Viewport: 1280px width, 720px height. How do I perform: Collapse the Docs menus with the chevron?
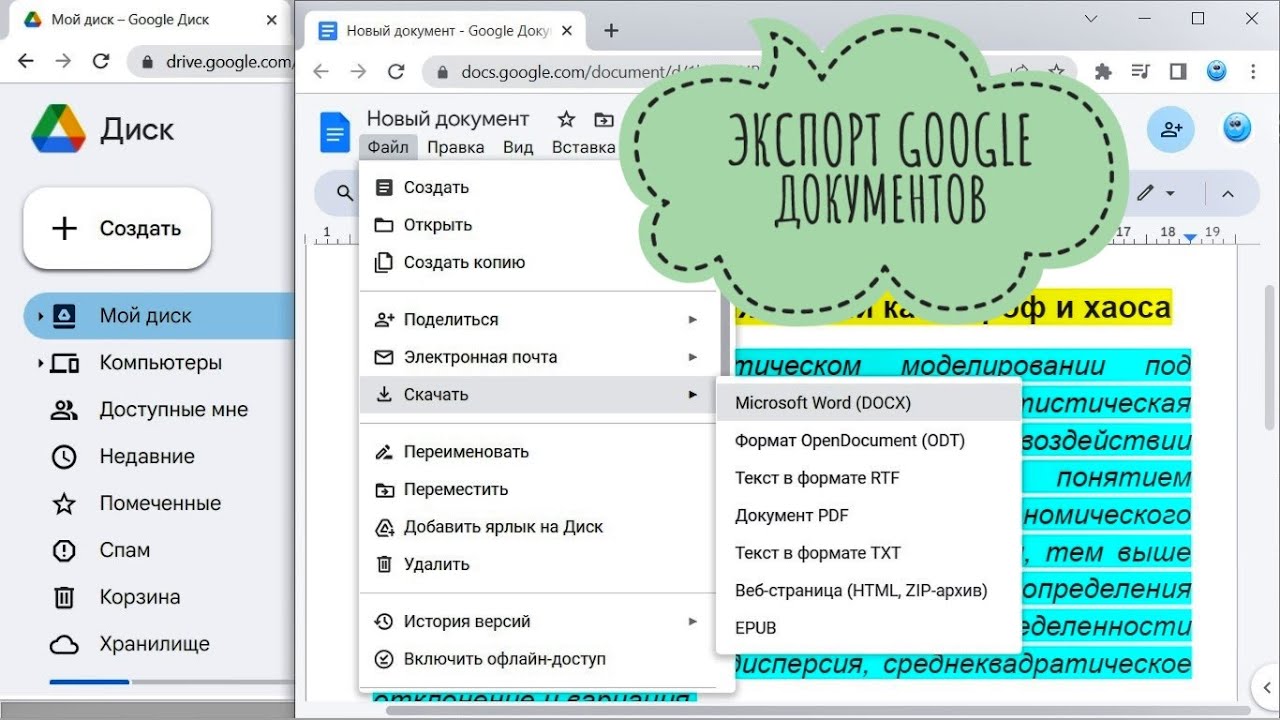point(1228,194)
